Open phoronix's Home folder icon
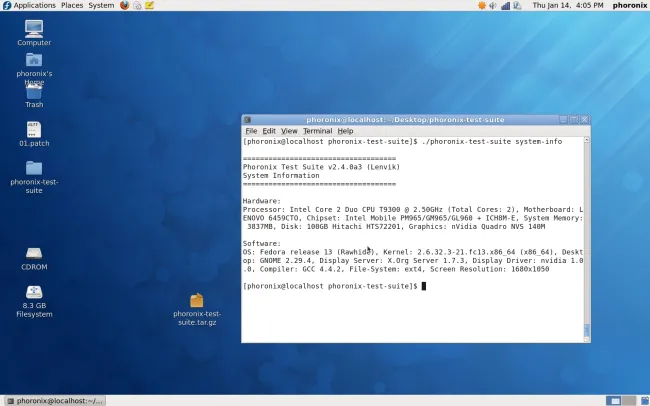 tap(34, 60)
